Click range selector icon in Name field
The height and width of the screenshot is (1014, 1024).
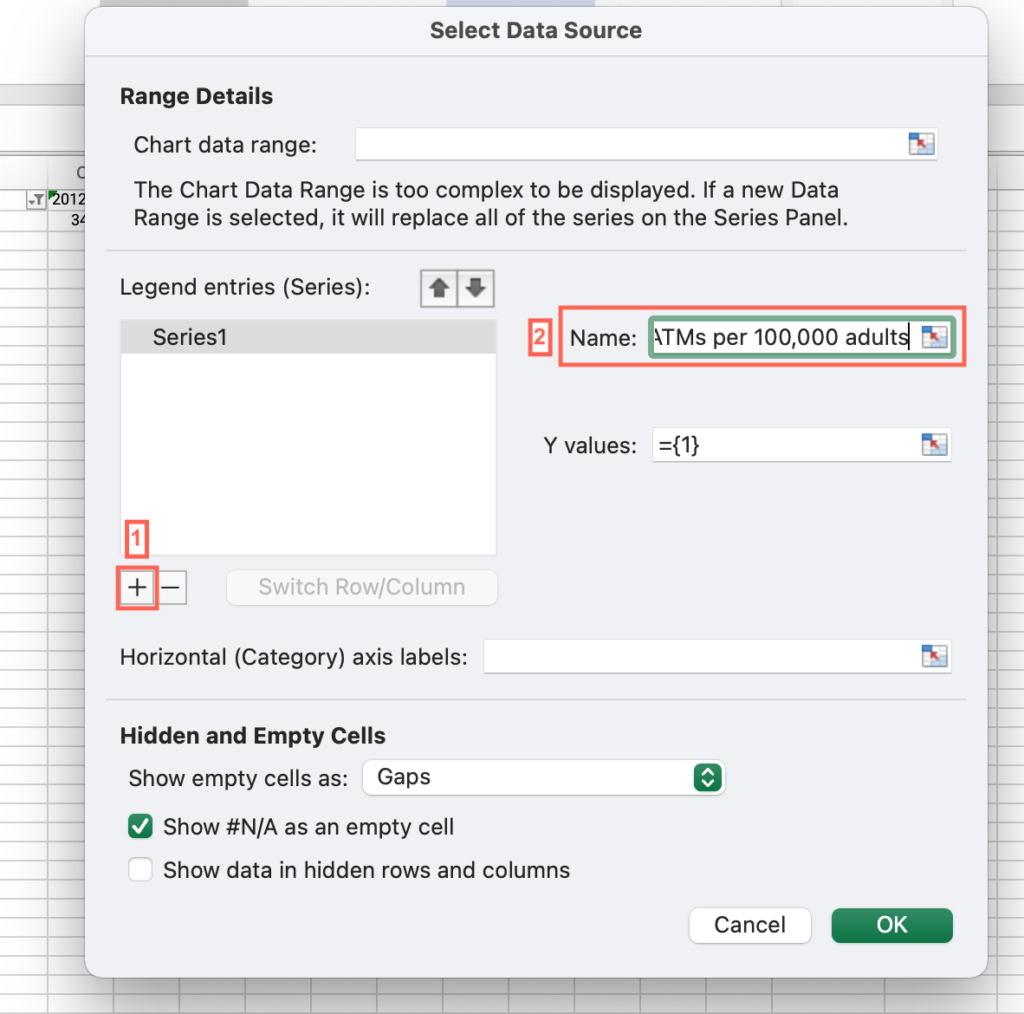tap(934, 337)
